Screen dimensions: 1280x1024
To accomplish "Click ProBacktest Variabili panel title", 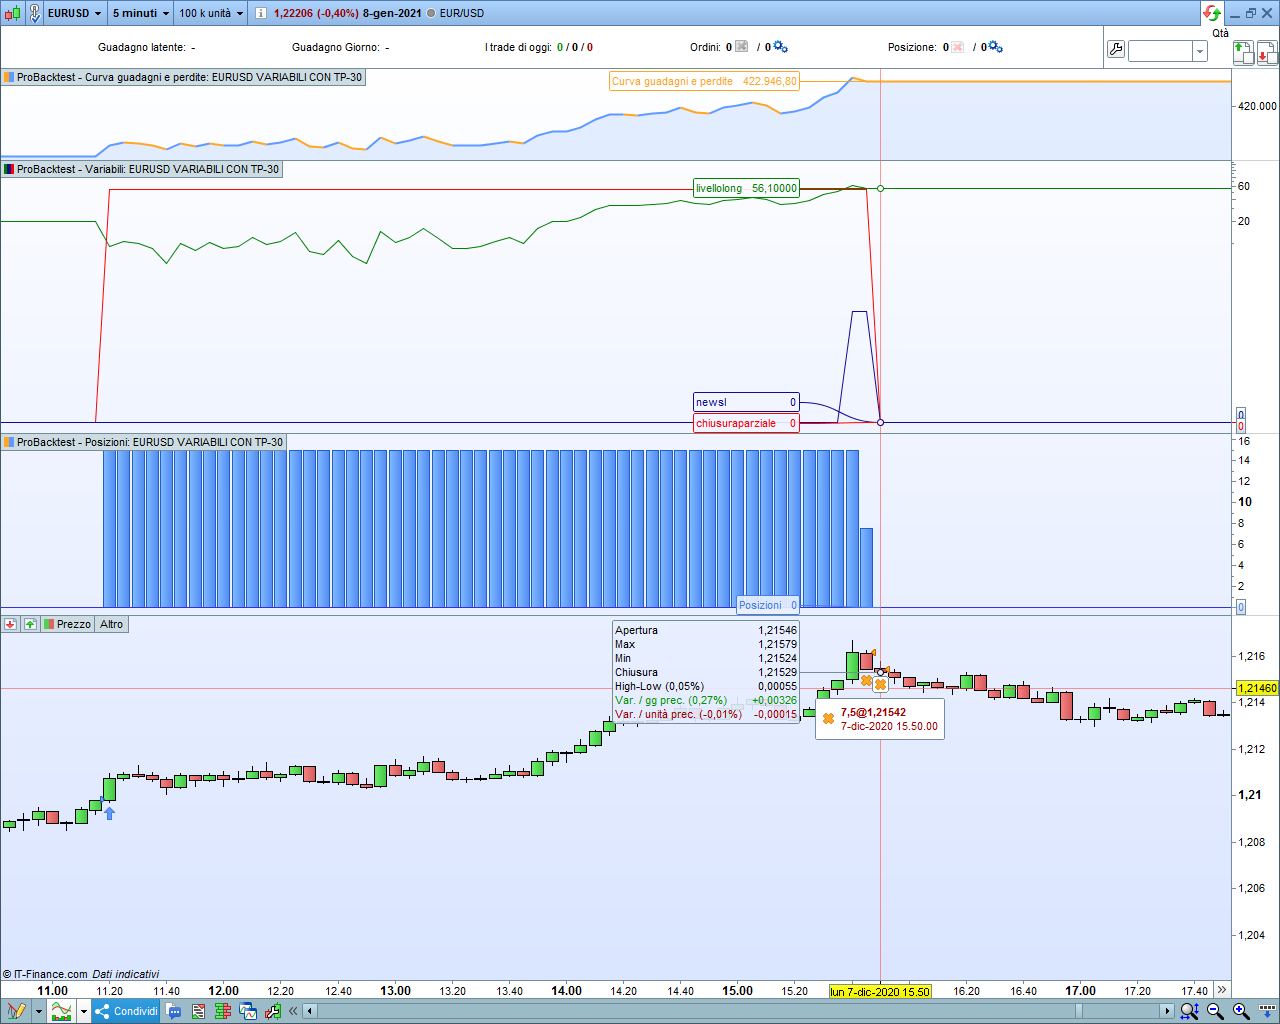I will click(142, 169).
